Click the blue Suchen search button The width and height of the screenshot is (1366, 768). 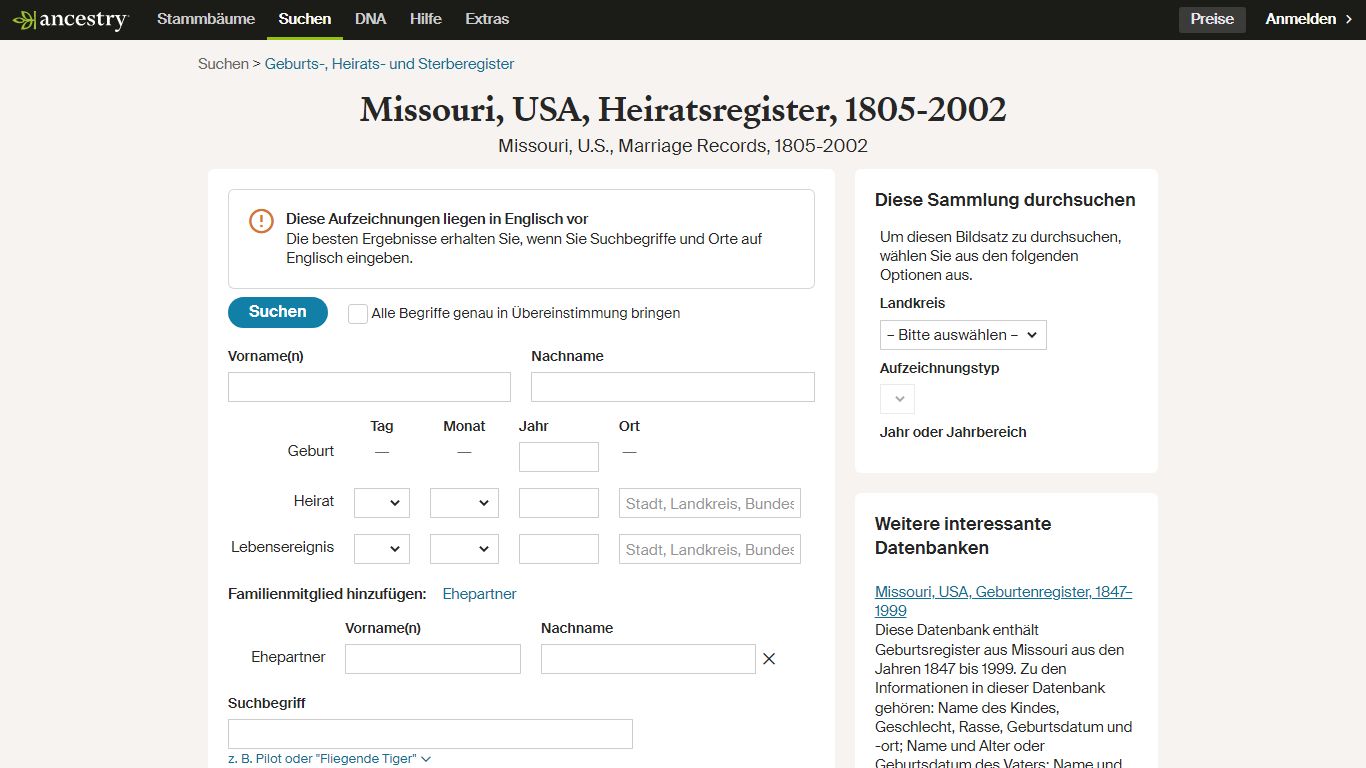[x=278, y=312]
